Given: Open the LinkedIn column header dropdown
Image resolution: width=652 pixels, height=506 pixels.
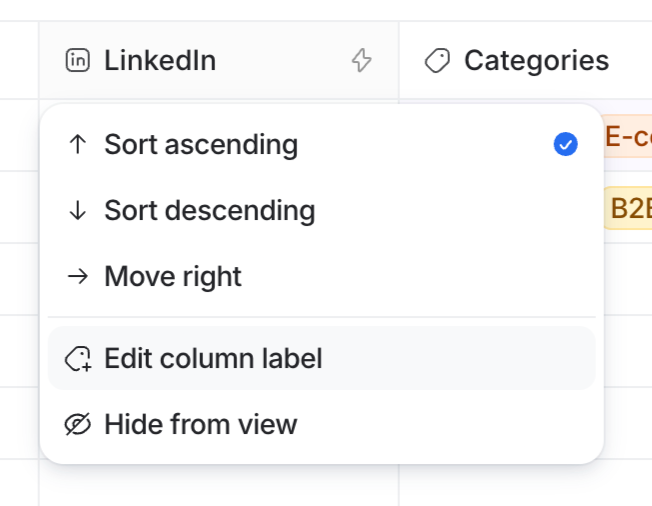Looking at the screenshot, I should (160, 61).
